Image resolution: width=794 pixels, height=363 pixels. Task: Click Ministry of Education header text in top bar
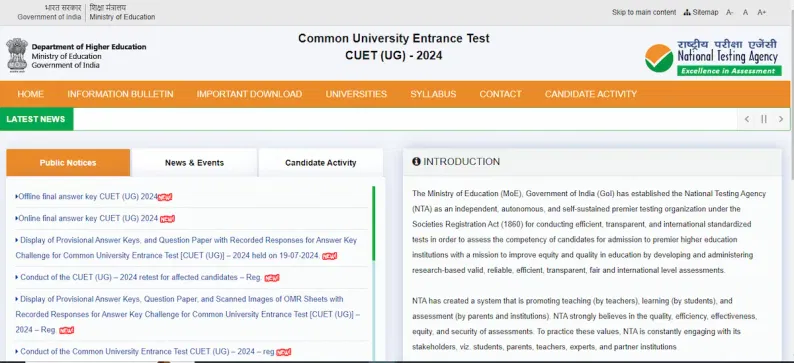pyautogui.click(x=123, y=17)
